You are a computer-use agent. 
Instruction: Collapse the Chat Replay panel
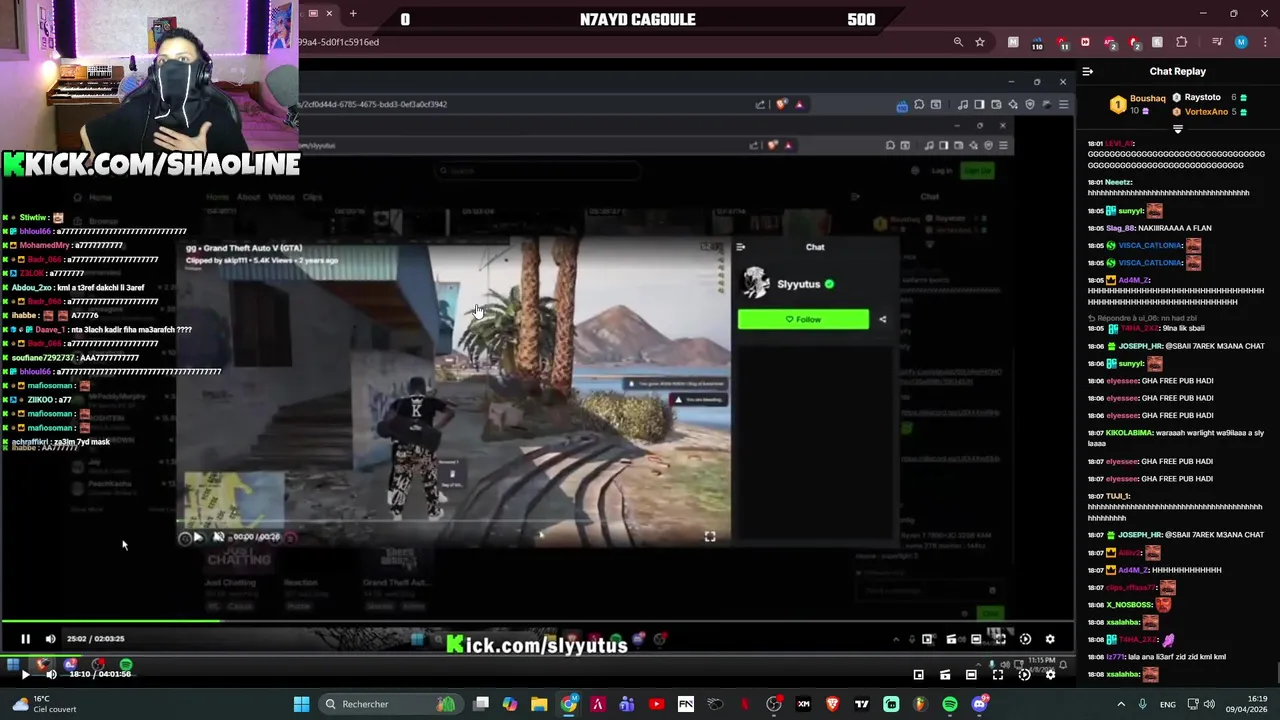[x=1088, y=71]
